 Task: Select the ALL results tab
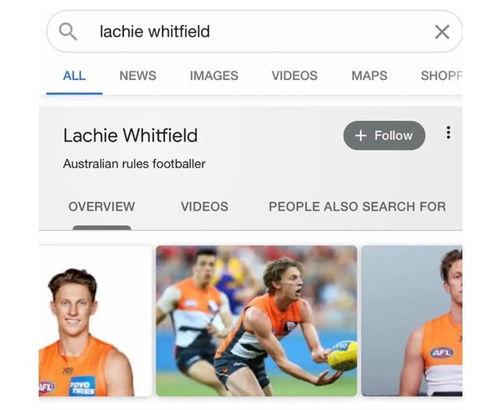(x=74, y=76)
